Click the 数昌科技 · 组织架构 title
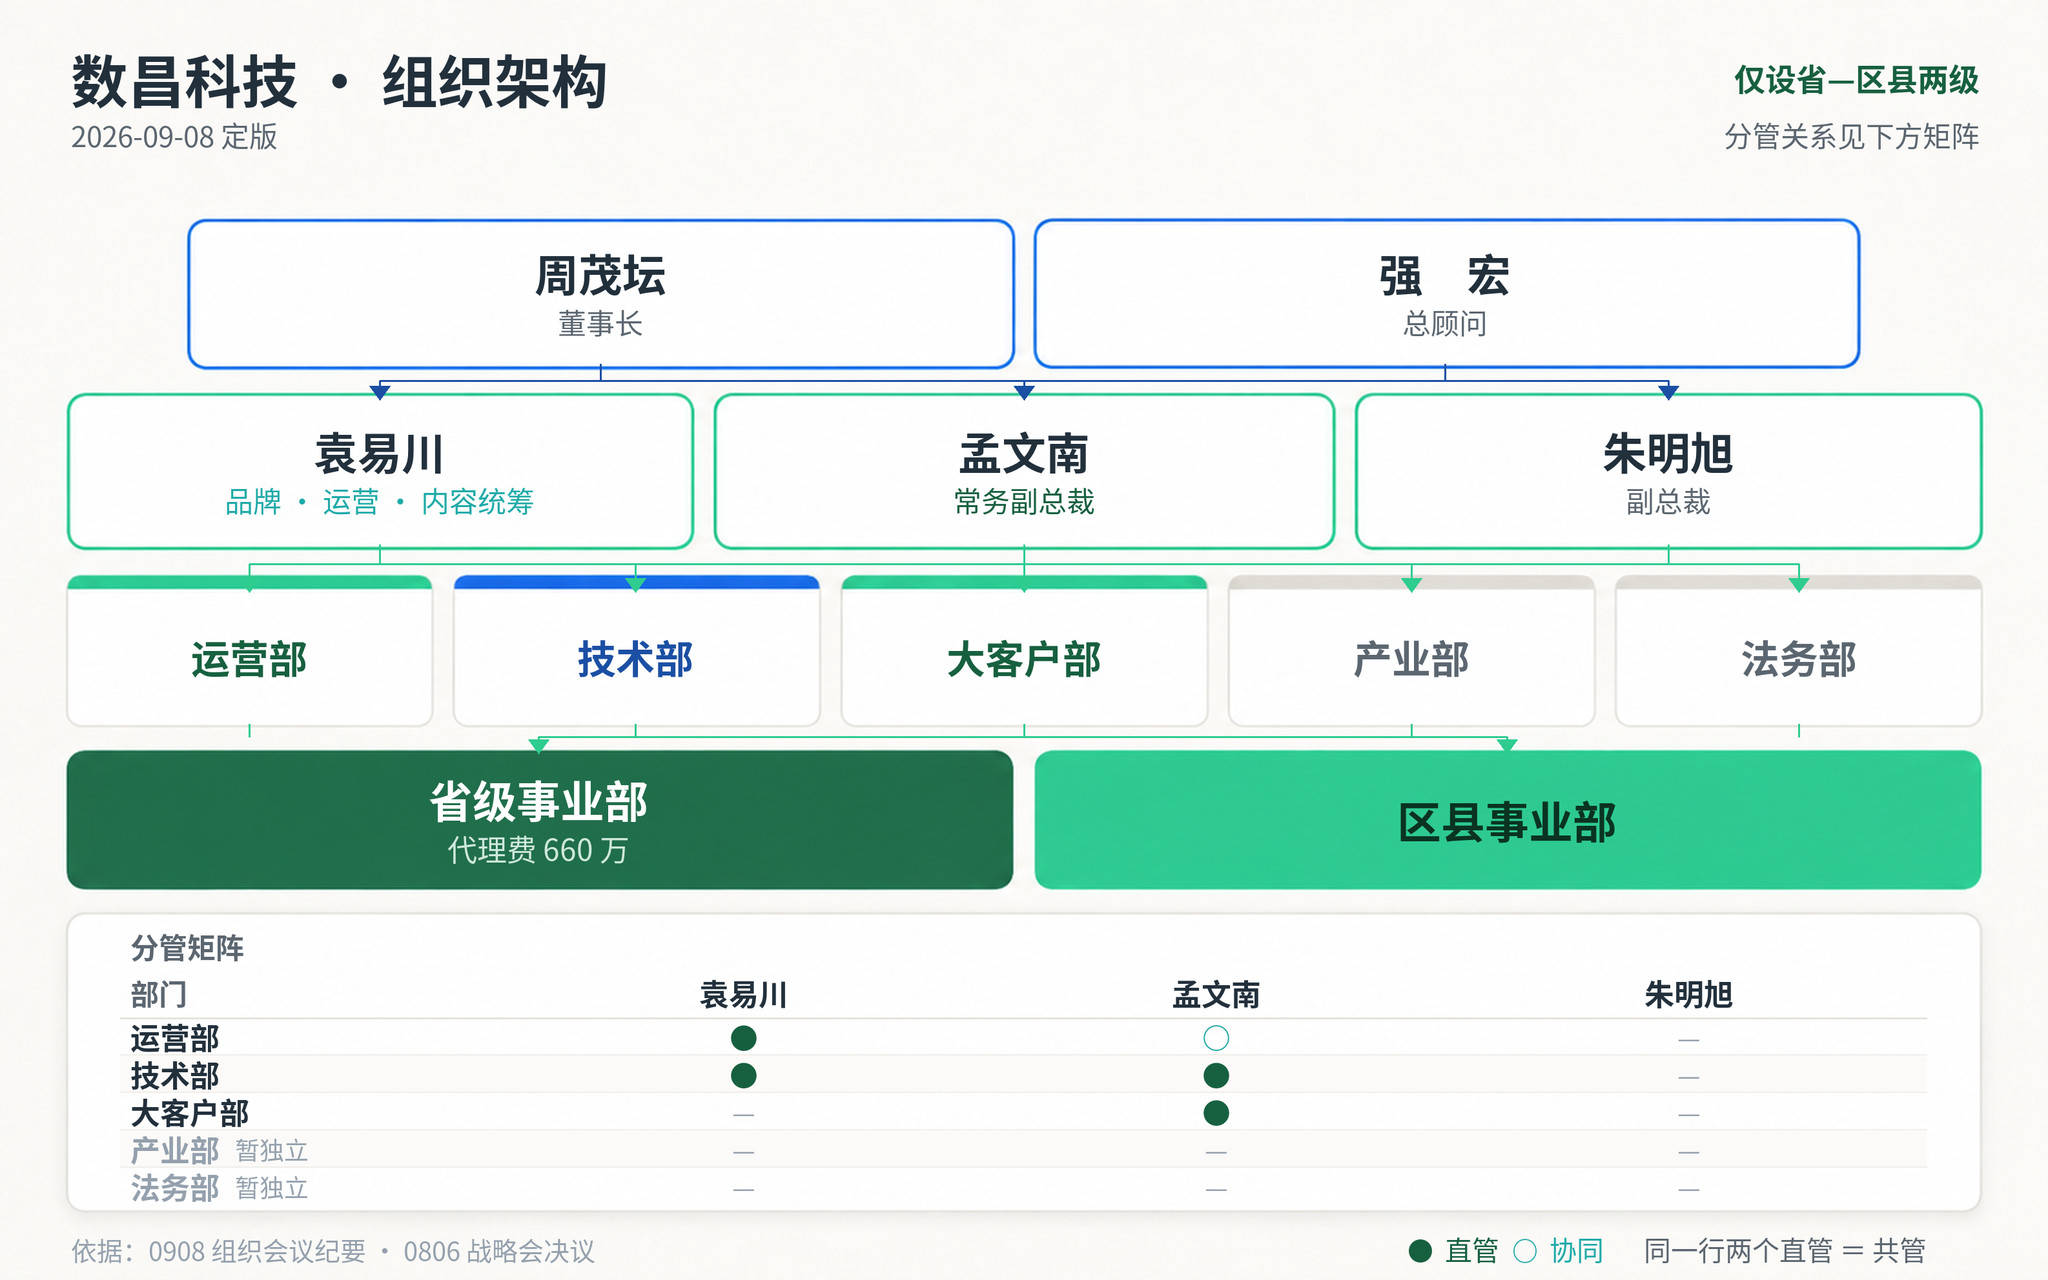The height and width of the screenshot is (1280, 2048). [x=340, y=82]
